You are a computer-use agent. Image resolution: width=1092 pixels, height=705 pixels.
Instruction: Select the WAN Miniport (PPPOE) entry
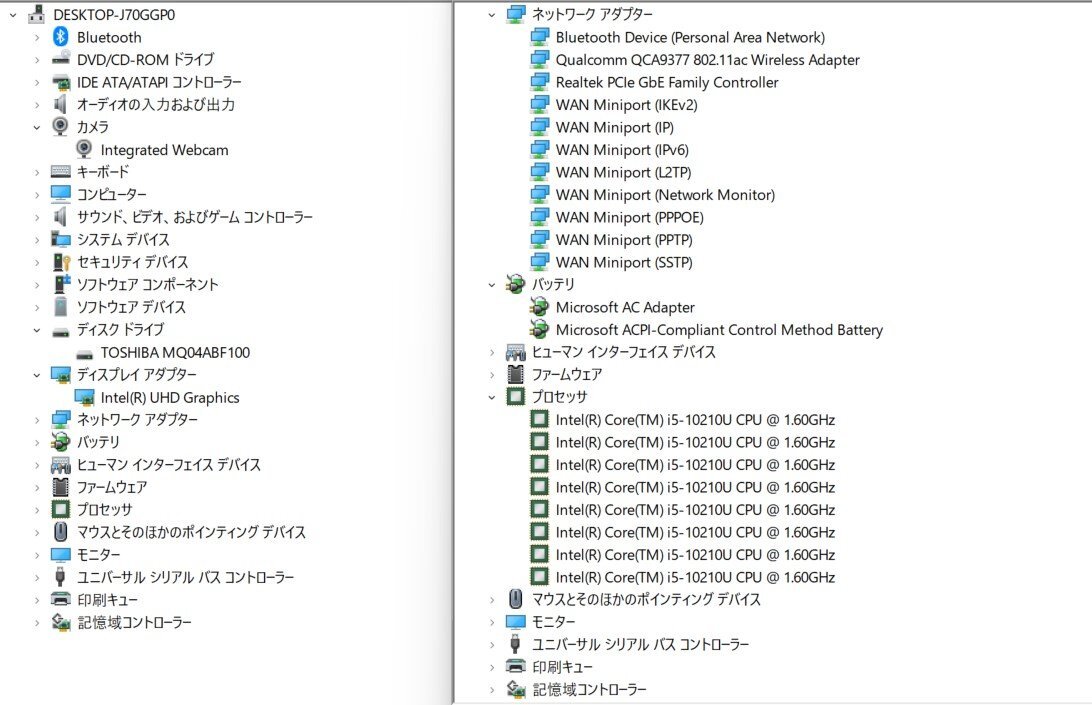point(630,217)
